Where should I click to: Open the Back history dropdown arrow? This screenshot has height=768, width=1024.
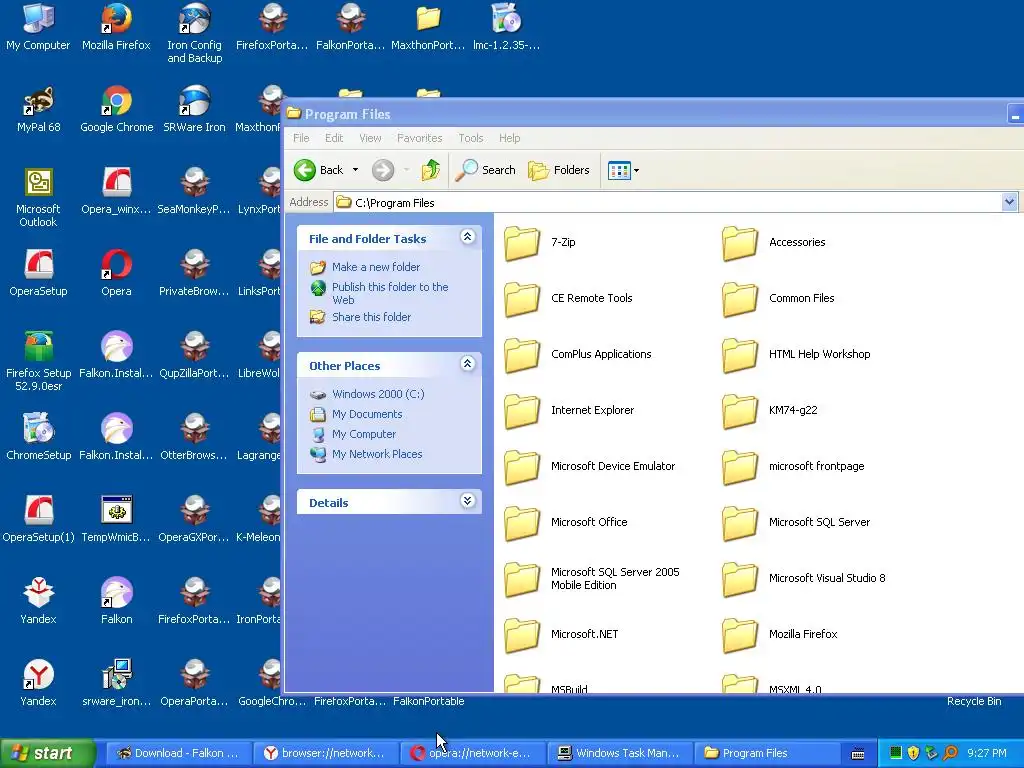click(355, 170)
